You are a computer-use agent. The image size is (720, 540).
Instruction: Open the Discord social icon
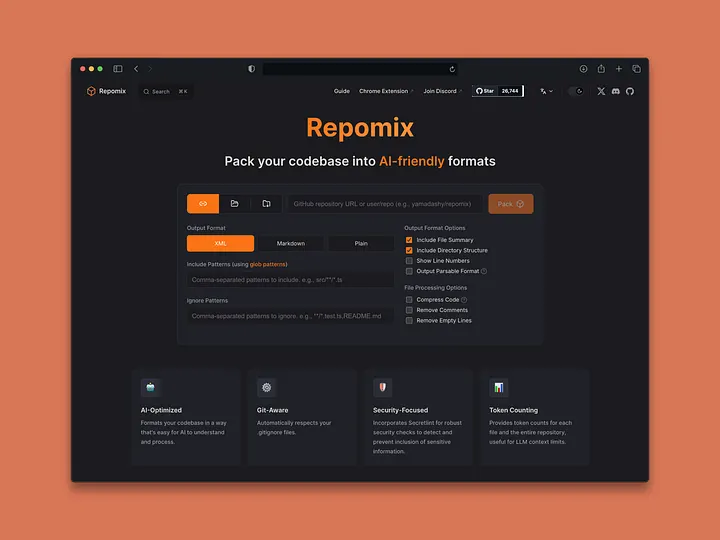coord(616,91)
